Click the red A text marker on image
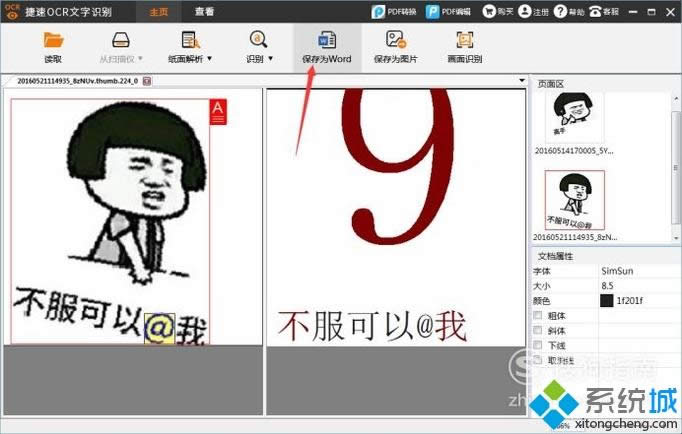Viewport: 682px width, 434px height. (219, 112)
